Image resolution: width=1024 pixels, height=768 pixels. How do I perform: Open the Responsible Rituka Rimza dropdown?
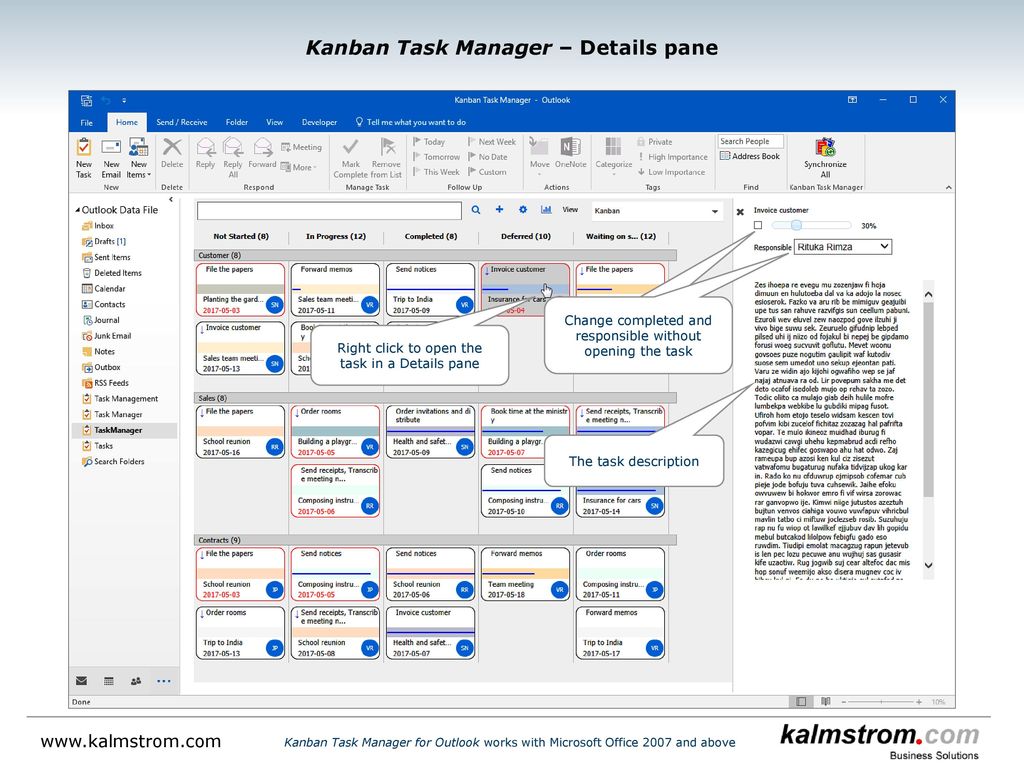pos(842,247)
